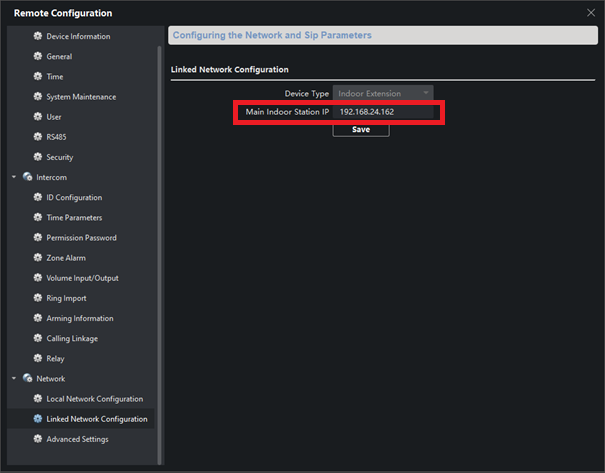Open Volume Input/Output settings
The image size is (605, 473).
click(84, 278)
